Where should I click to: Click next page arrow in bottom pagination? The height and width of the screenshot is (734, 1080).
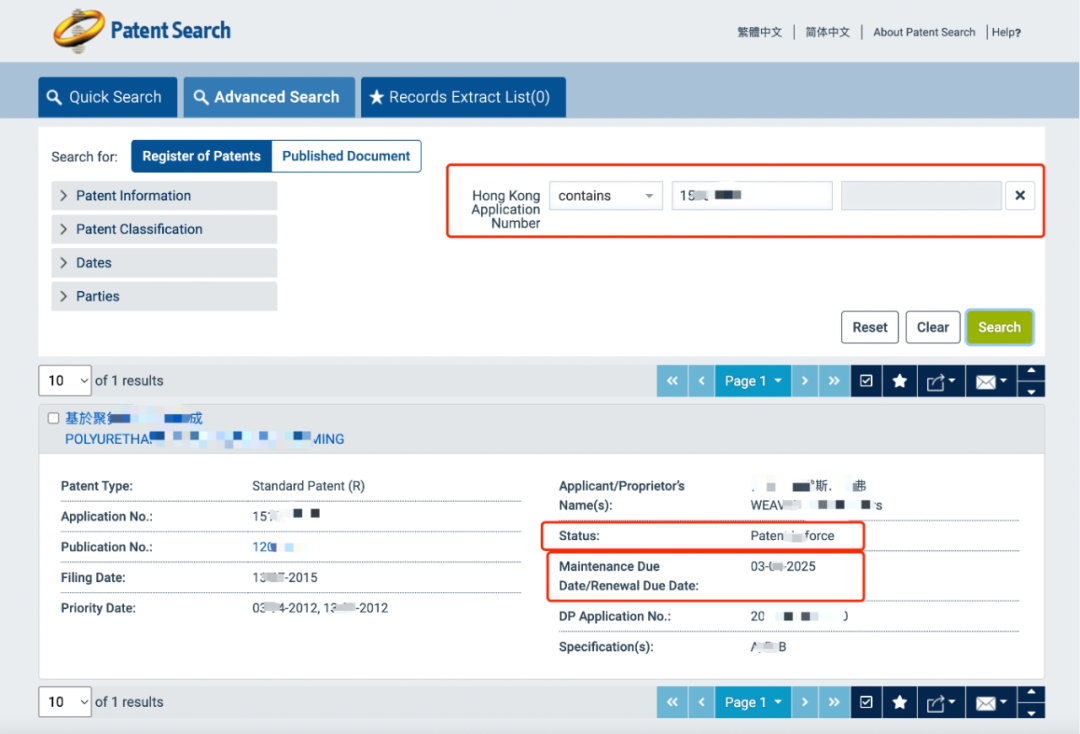pyautogui.click(x=803, y=702)
